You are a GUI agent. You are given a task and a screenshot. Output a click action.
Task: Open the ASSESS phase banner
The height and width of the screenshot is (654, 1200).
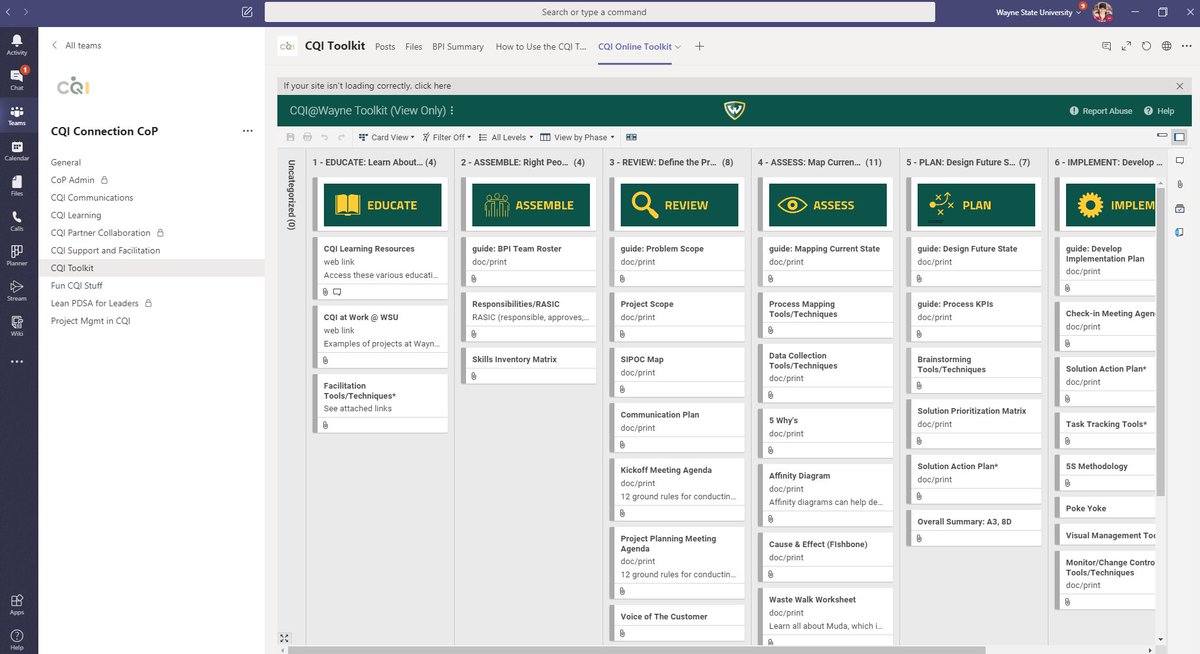click(x=826, y=205)
